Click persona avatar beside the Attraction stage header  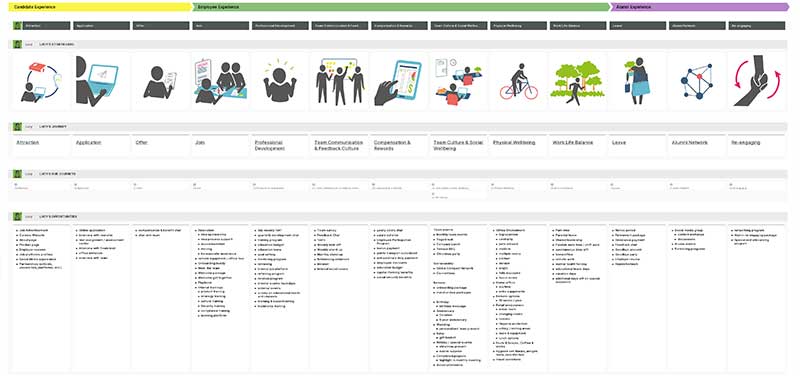click(17, 26)
